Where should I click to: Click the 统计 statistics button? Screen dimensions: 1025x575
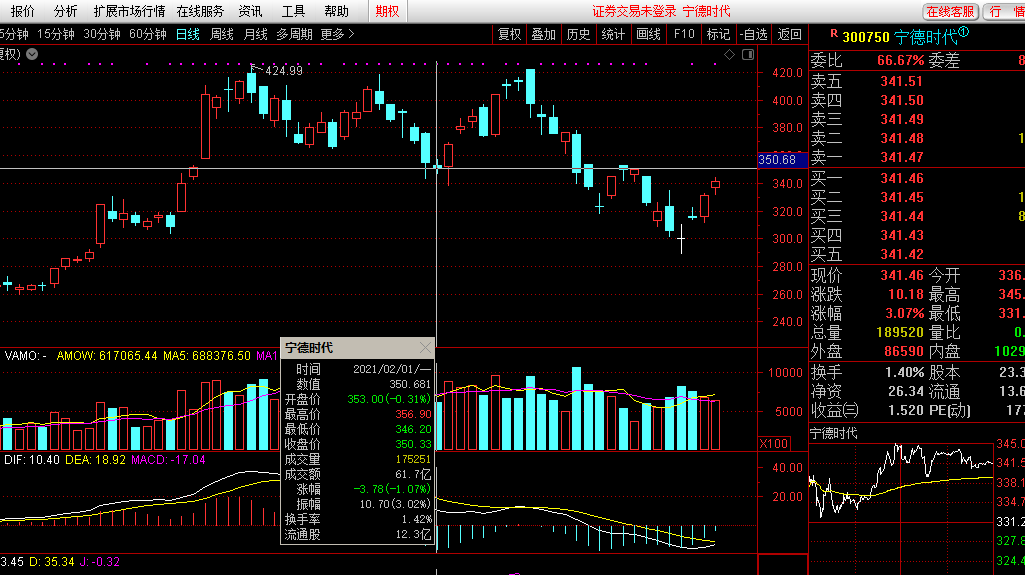point(613,34)
